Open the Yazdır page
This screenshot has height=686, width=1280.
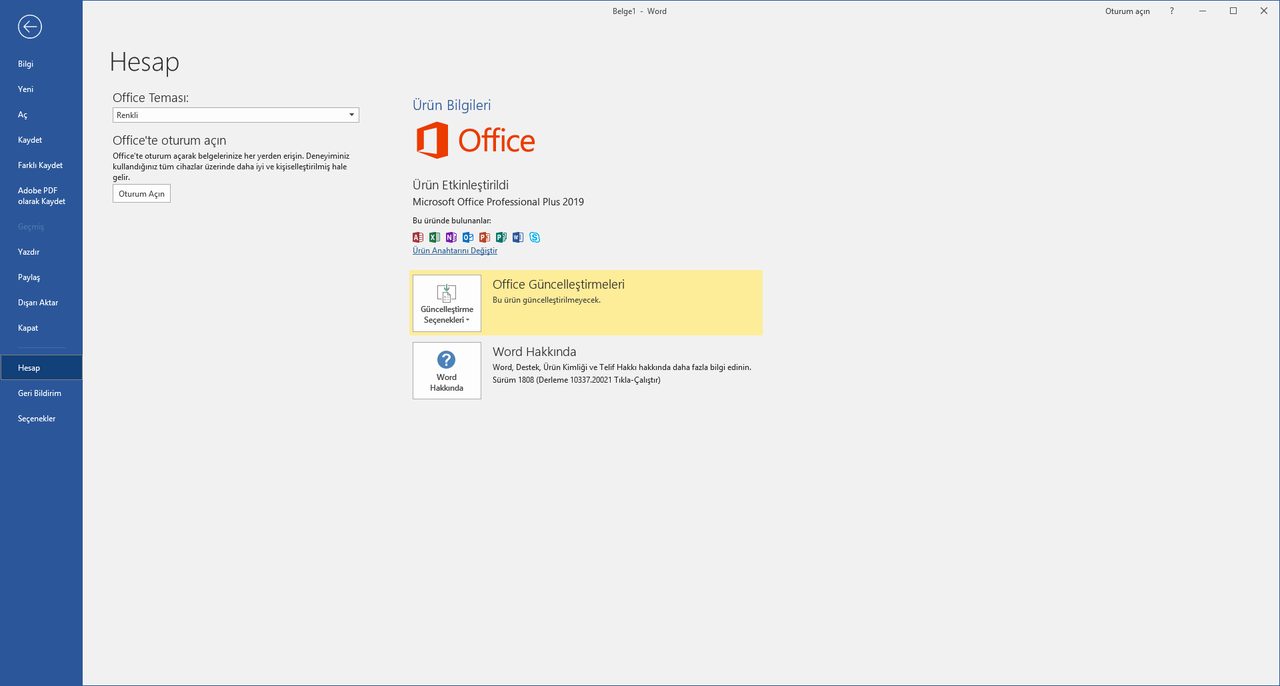[x=41, y=252]
